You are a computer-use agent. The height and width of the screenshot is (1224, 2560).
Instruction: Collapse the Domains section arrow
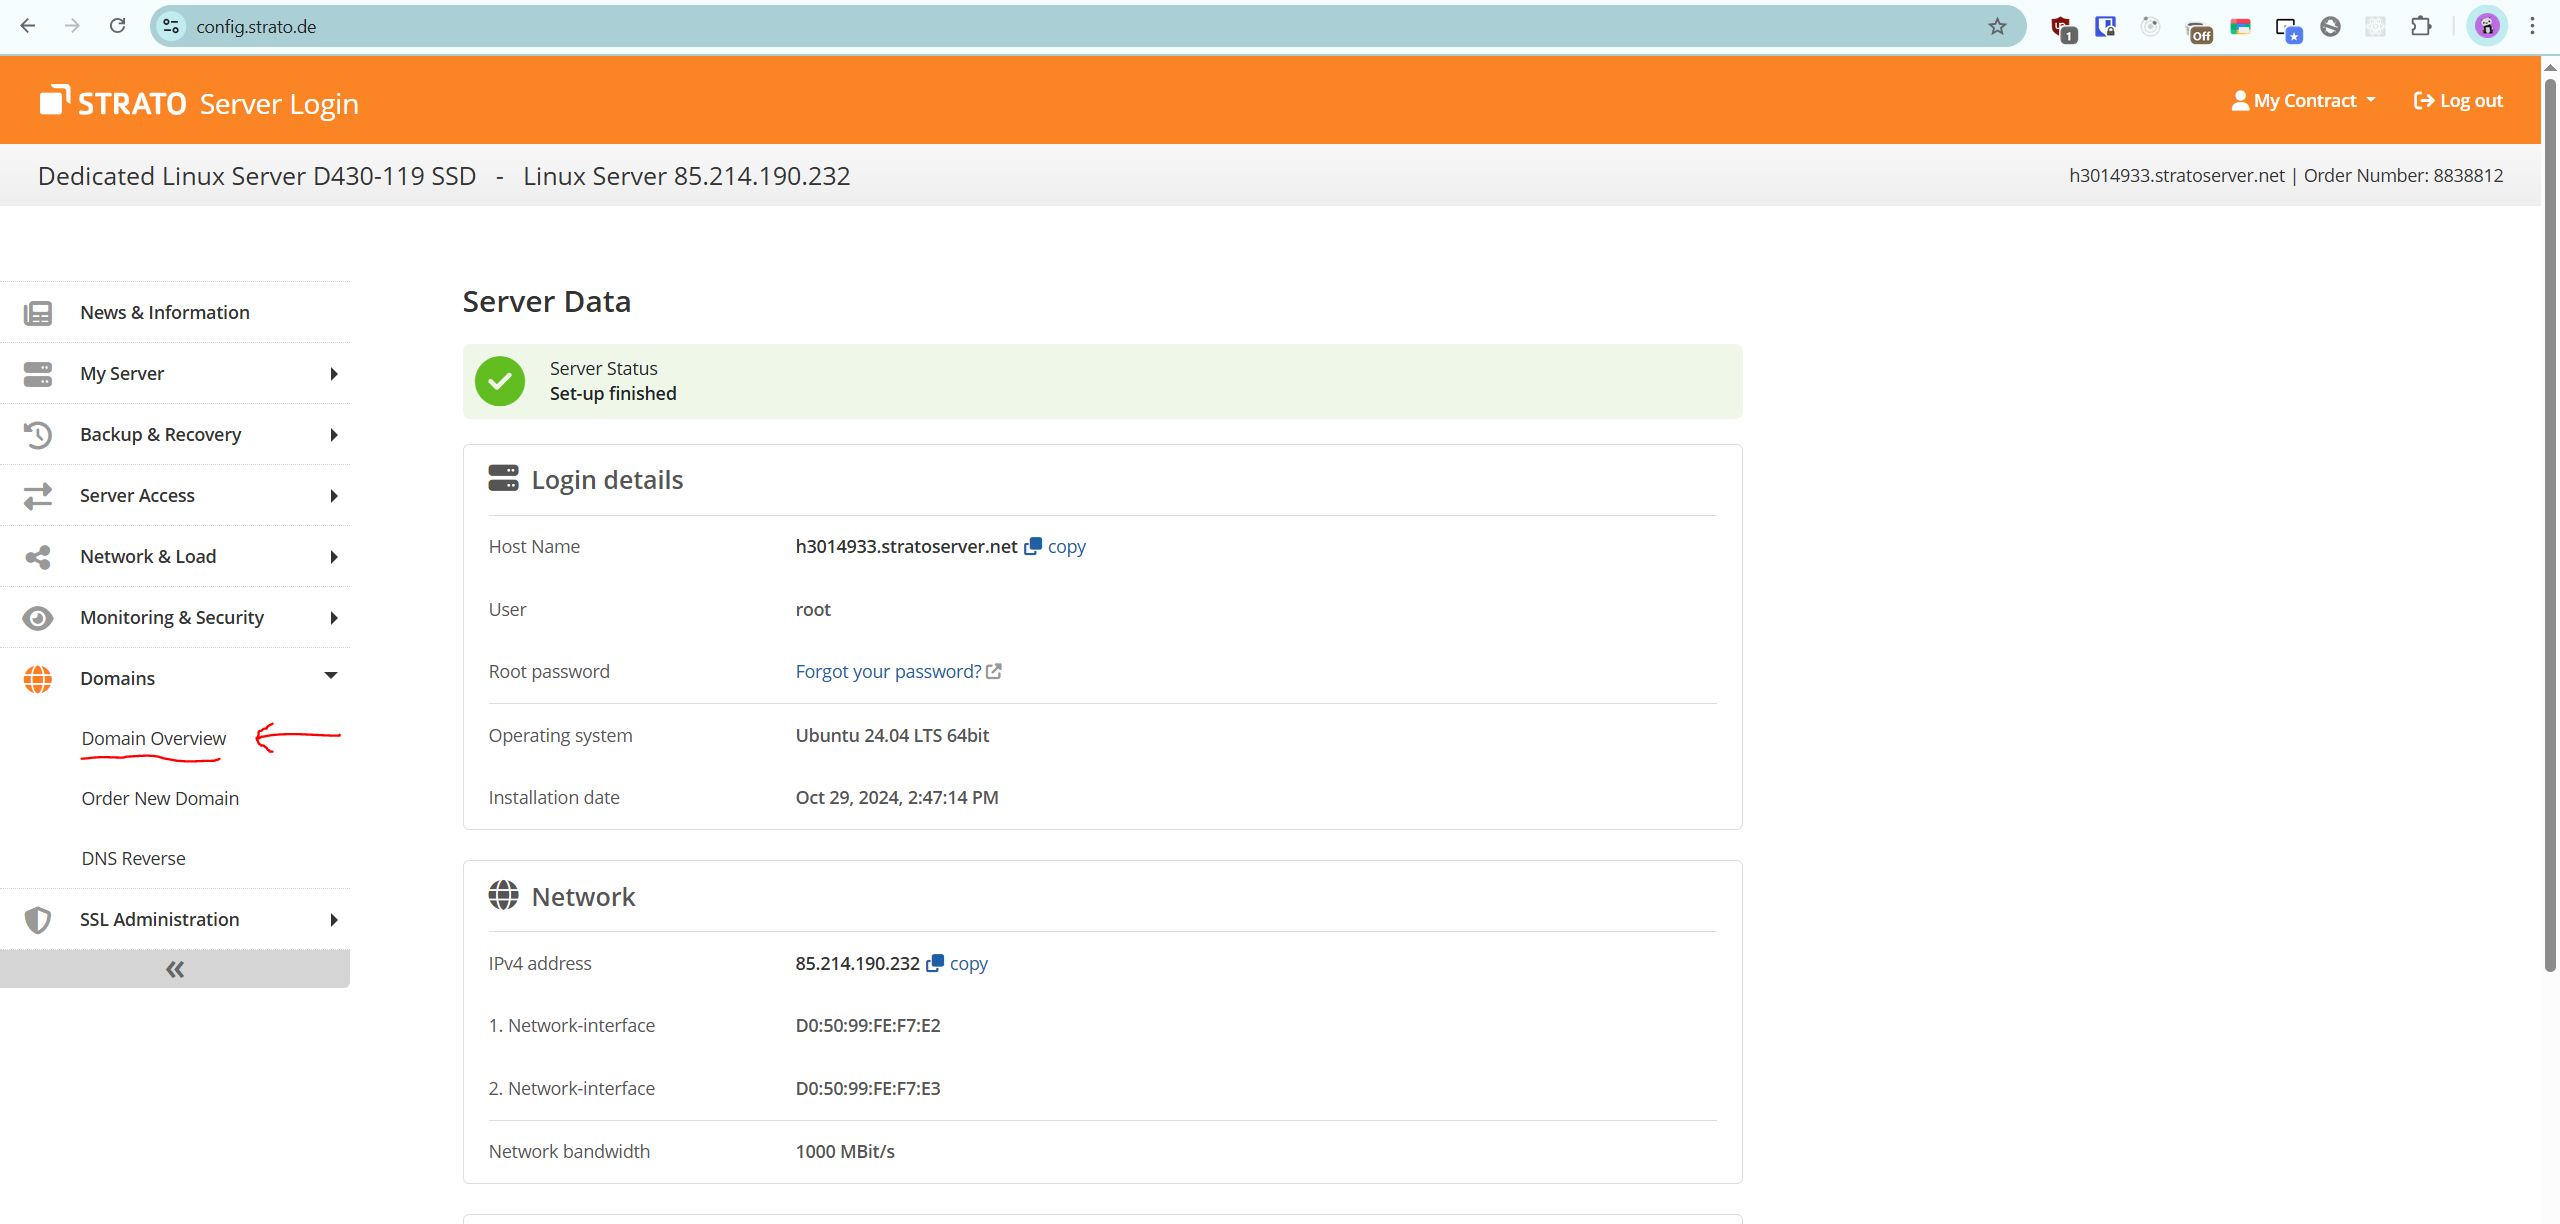pyautogui.click(x=331, y=676)
